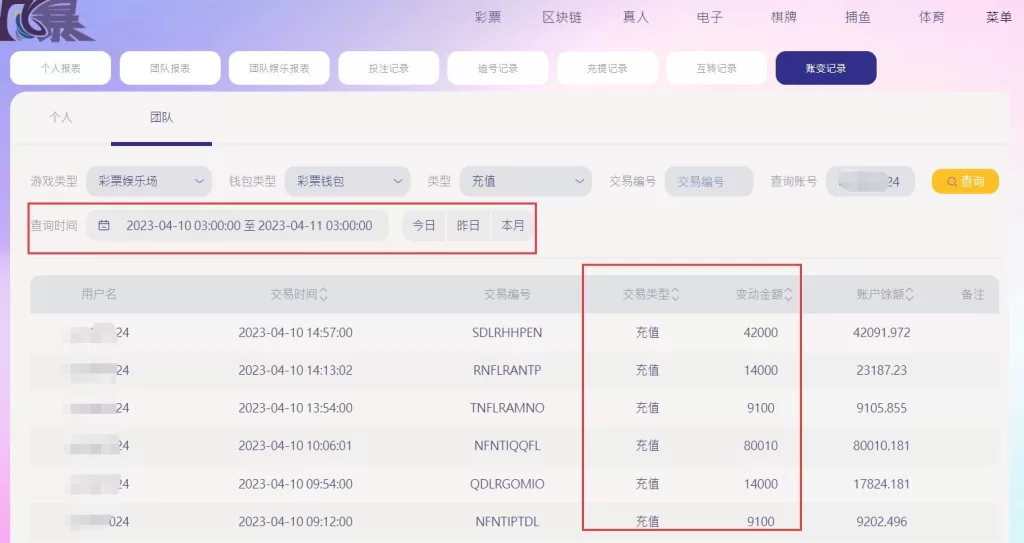Click the 42000 amount cell
The height and width of the screenshot is (543, 1024).
(x=761, y=333)
